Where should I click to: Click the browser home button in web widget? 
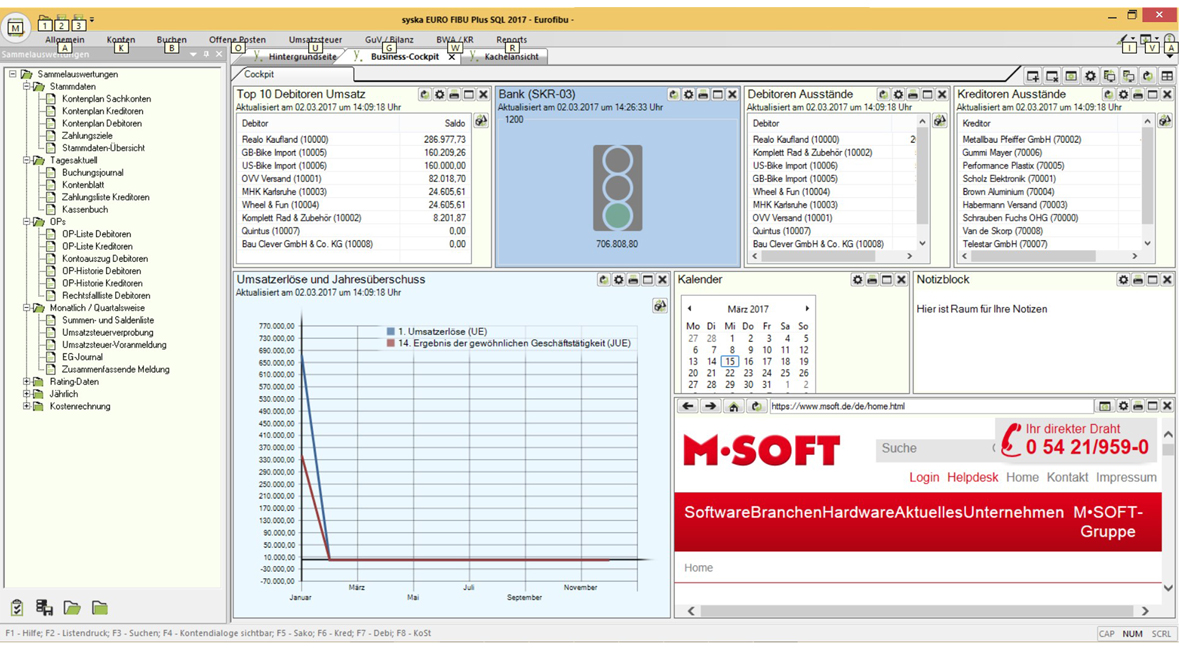pyautogui.click(x=733, y=407)
